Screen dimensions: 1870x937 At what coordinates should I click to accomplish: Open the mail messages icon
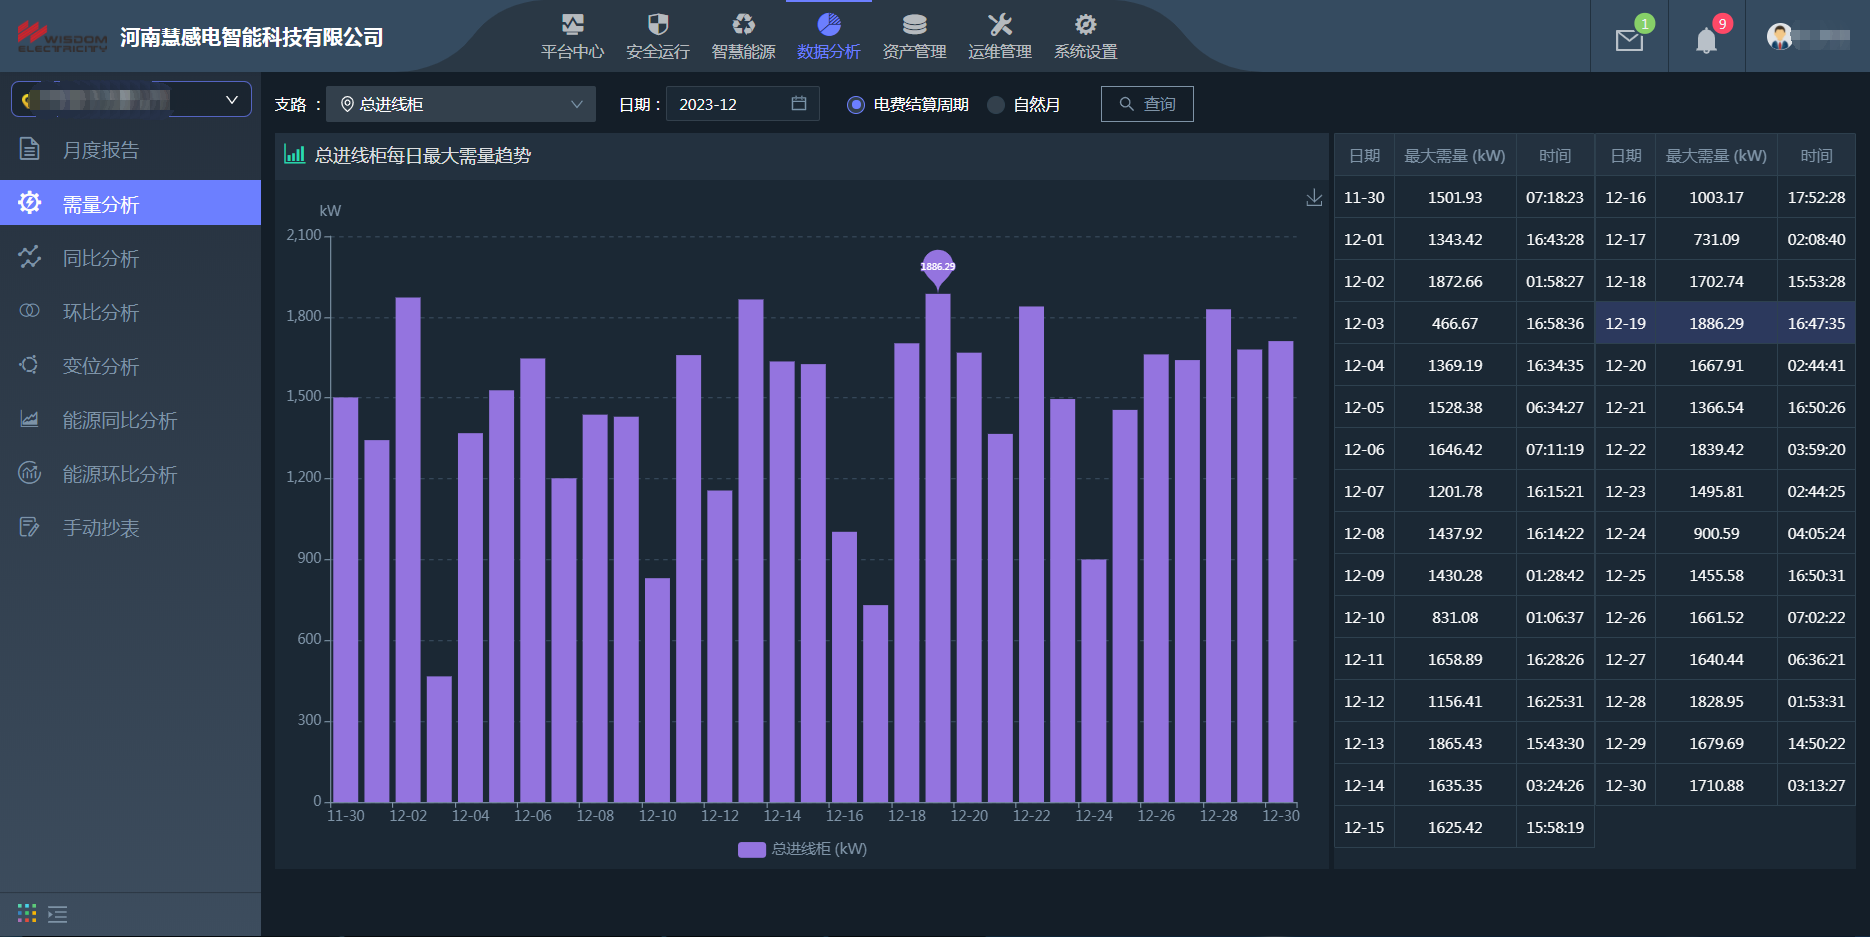click(x=1629, y=40)
